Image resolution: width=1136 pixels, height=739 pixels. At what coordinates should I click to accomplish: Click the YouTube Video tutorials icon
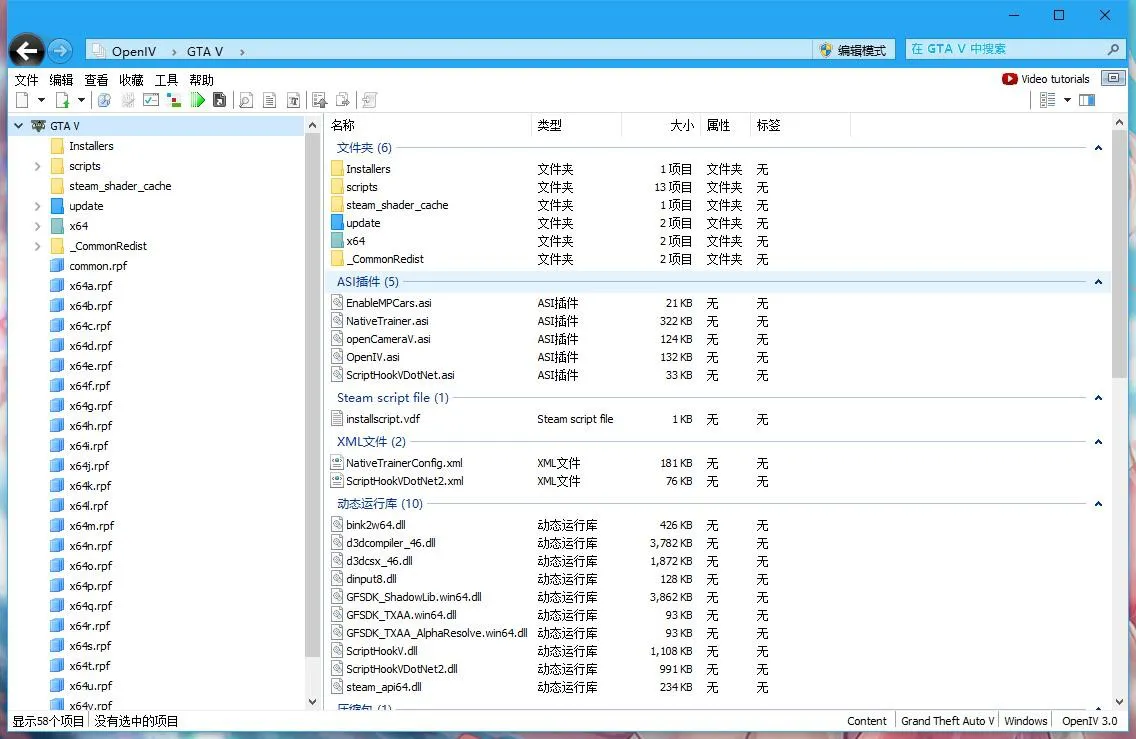(1009, 79)
